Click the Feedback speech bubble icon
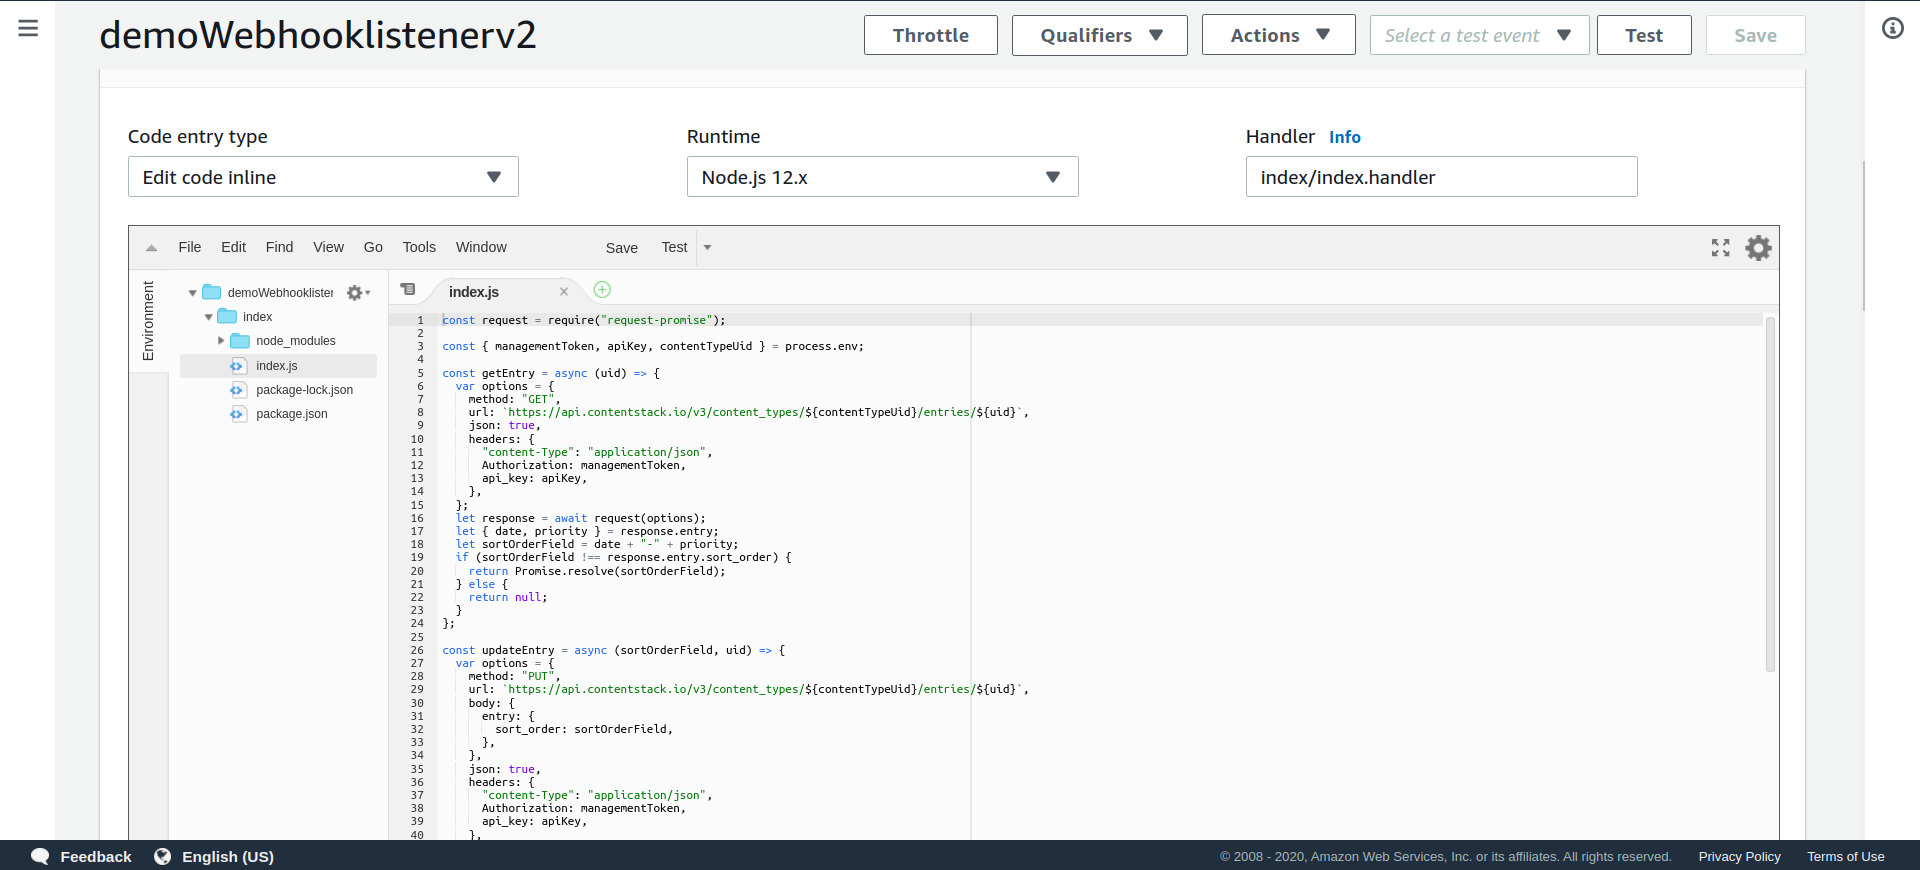This screenshot has width=1920, height=870. (40, 857)
